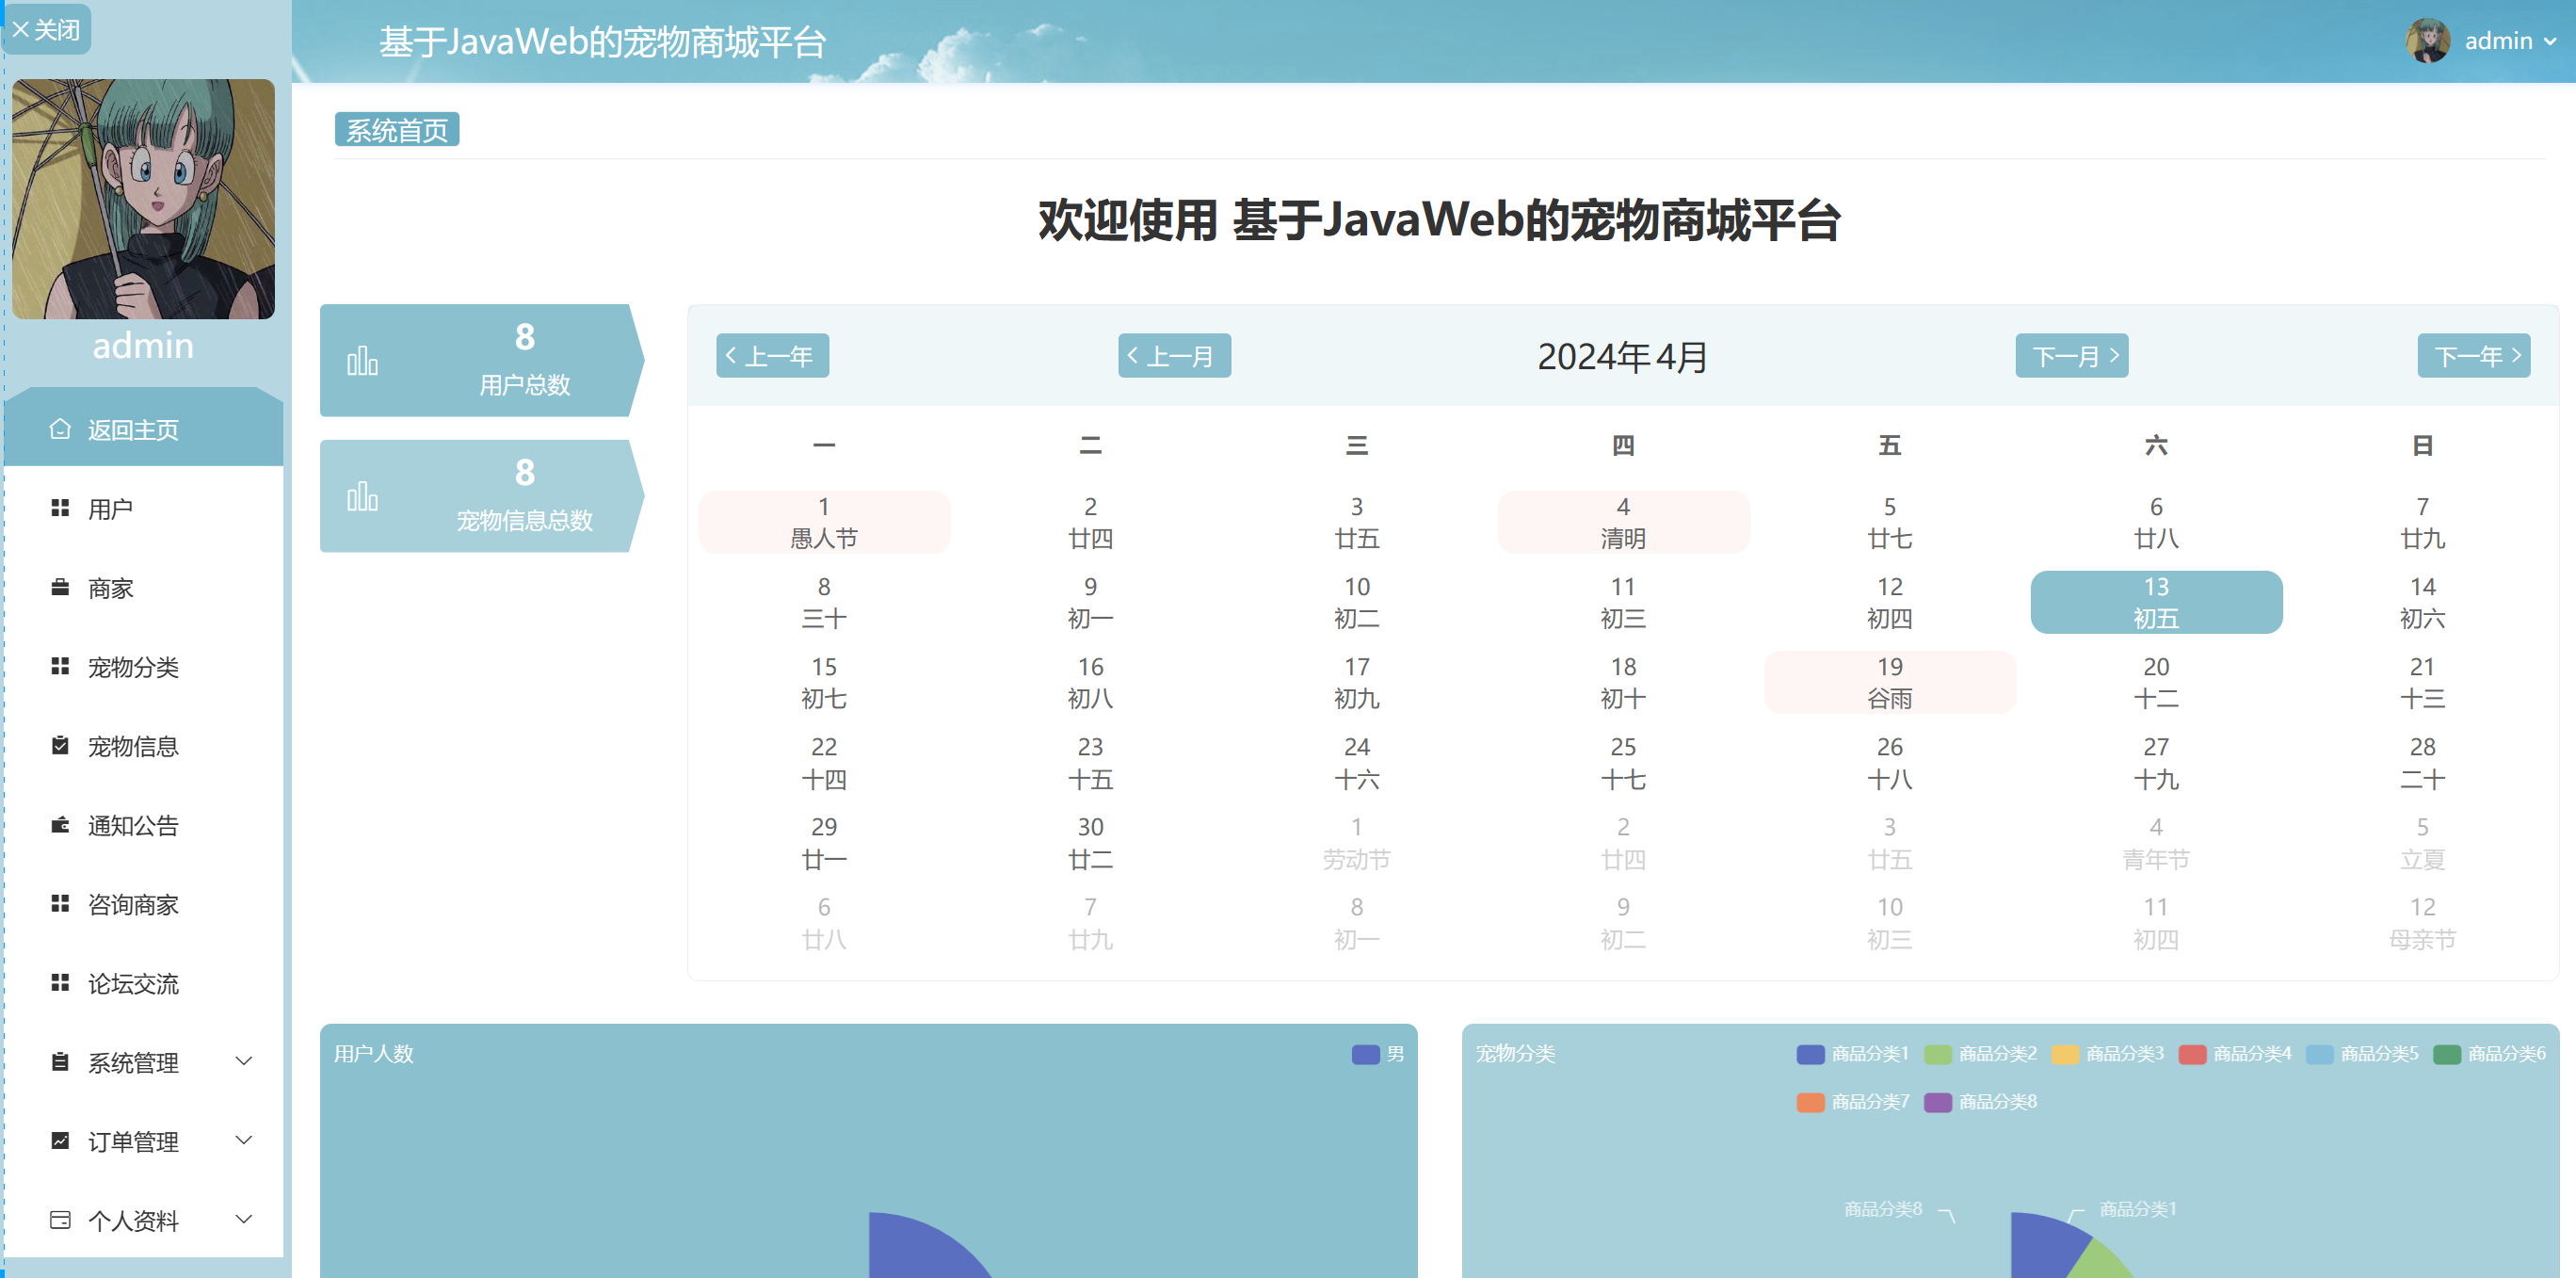The image size is (2576, 1278).
Task: Click the grid icon next to 用户
Action: pyautogui.click(x=60, y=508)
